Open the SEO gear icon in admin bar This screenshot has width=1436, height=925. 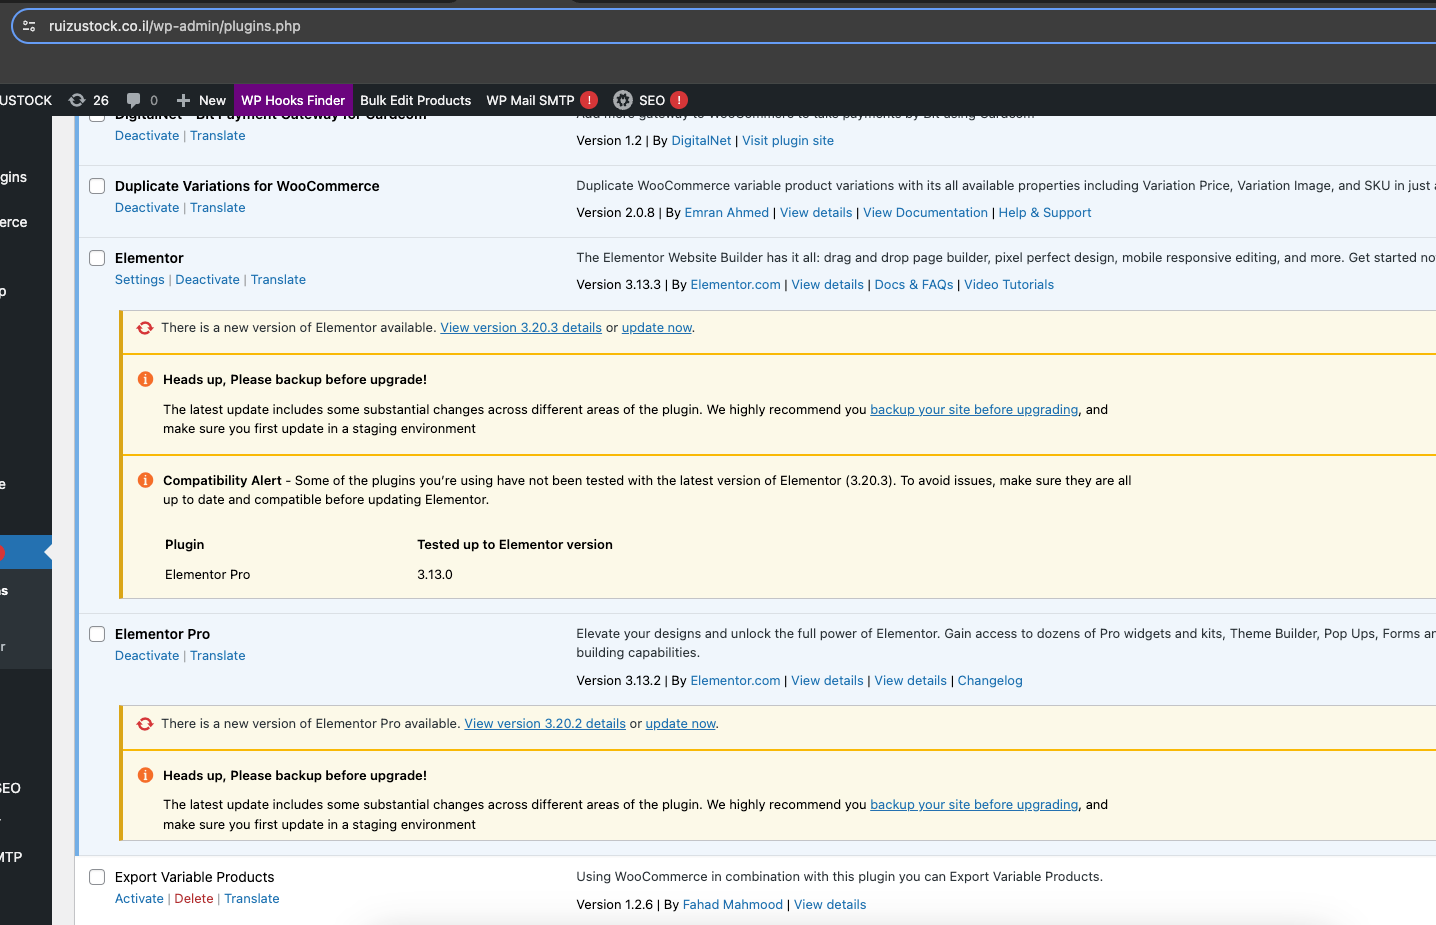[623, 100]
